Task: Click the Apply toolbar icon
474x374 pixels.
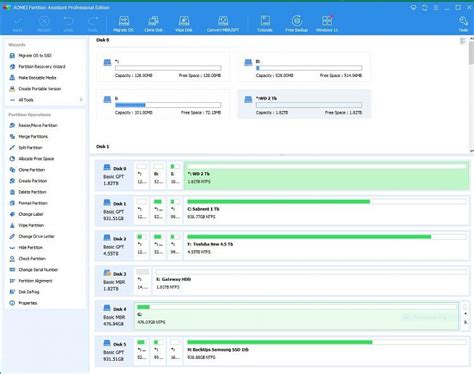Action: coord(17,24)
